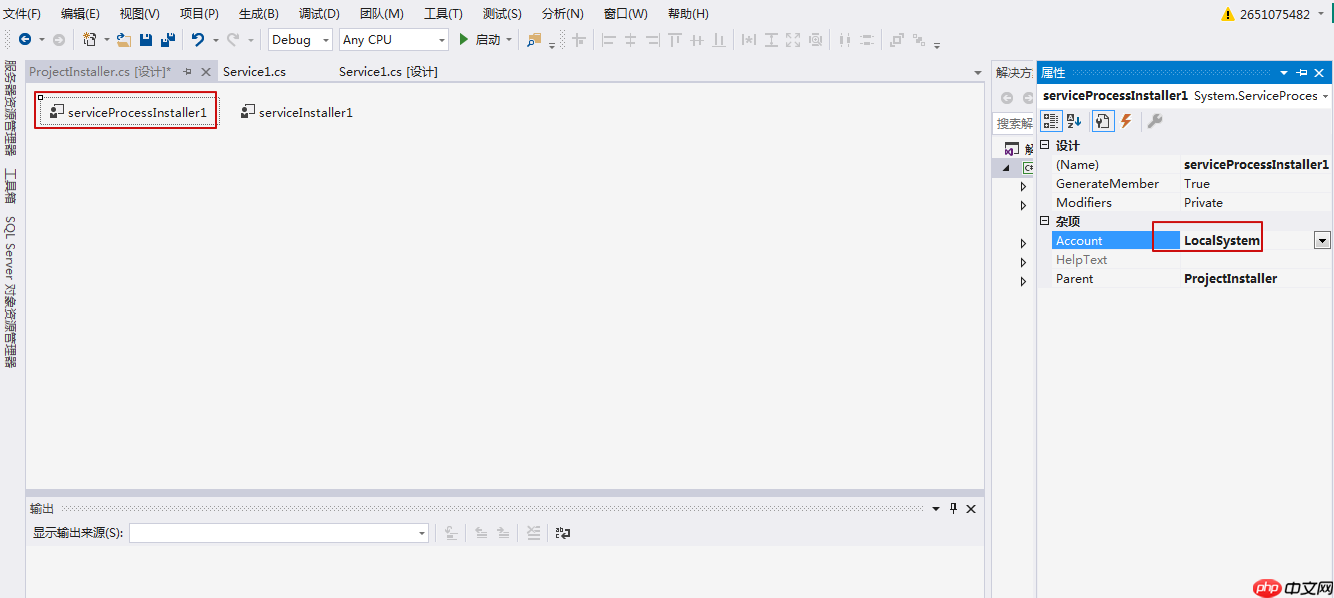Sort properties alphabetically
1334x598 pixels.
click(x=1074, y=121)
